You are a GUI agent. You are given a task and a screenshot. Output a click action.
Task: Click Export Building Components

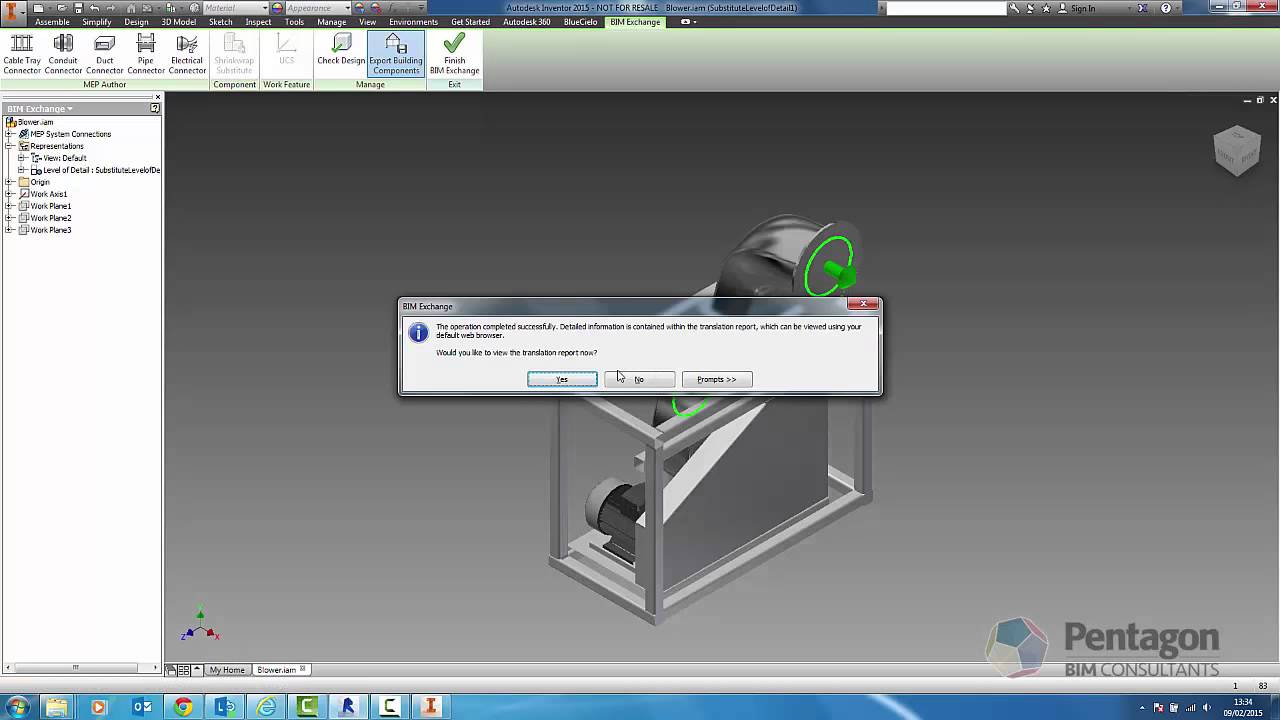coord(395,54)
